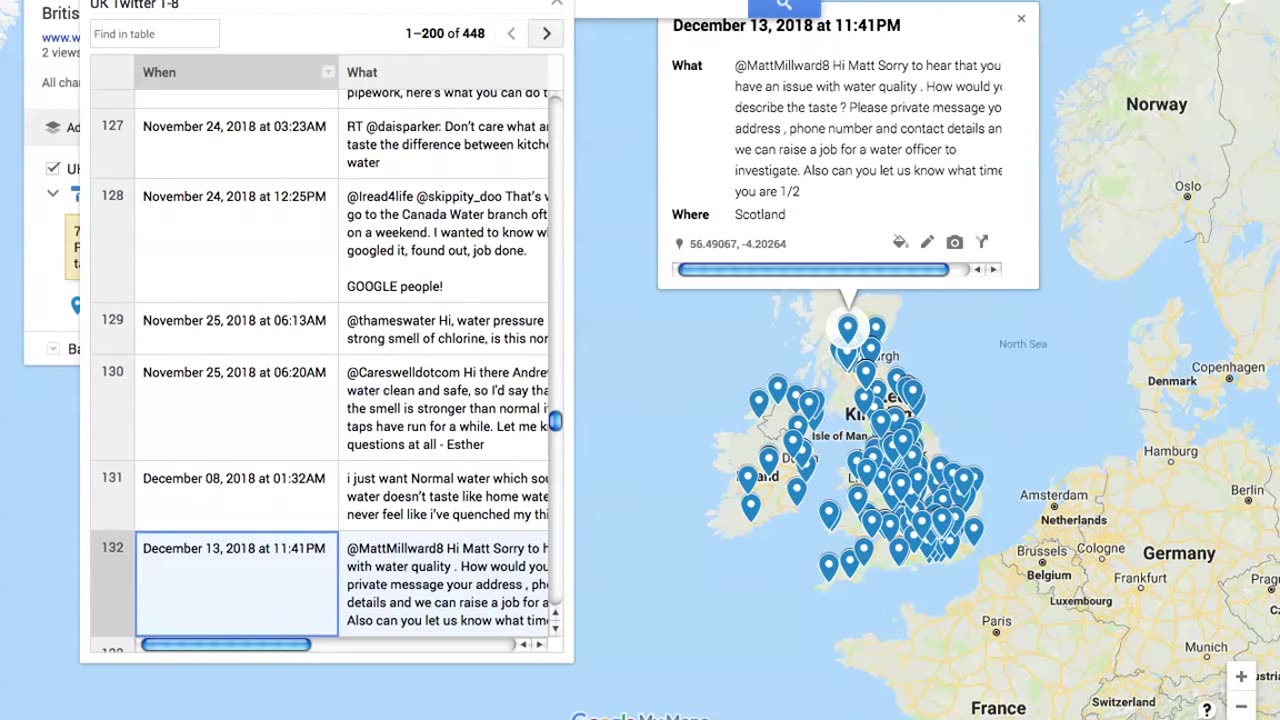Viewport: 1280px width, 720px height.
Task: Click cell December 13, 2018 at 11:41PM
Action: click(236, 583)
